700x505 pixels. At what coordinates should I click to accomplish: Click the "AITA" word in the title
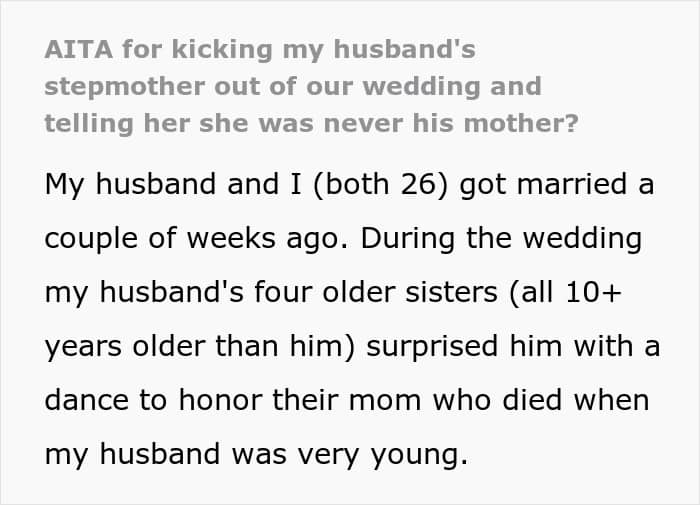click(79, 49)
